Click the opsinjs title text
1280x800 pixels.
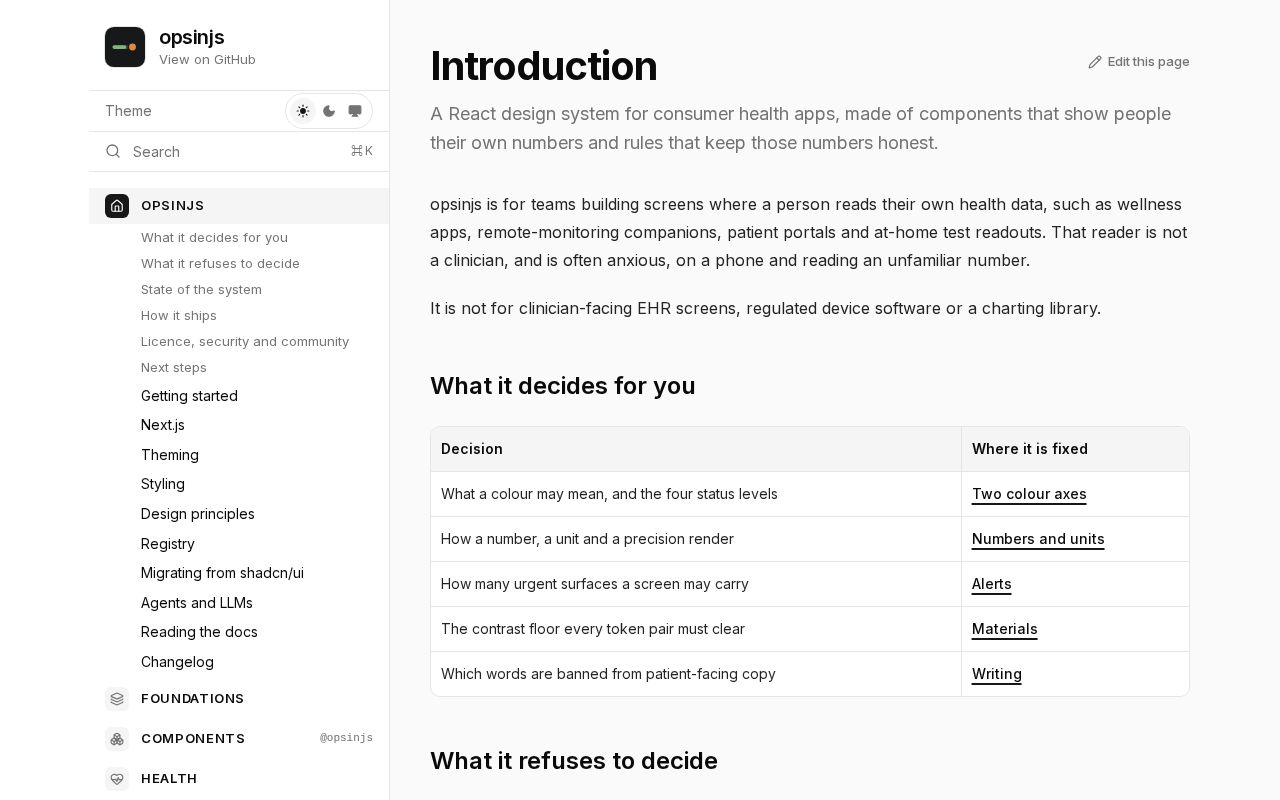191,38
